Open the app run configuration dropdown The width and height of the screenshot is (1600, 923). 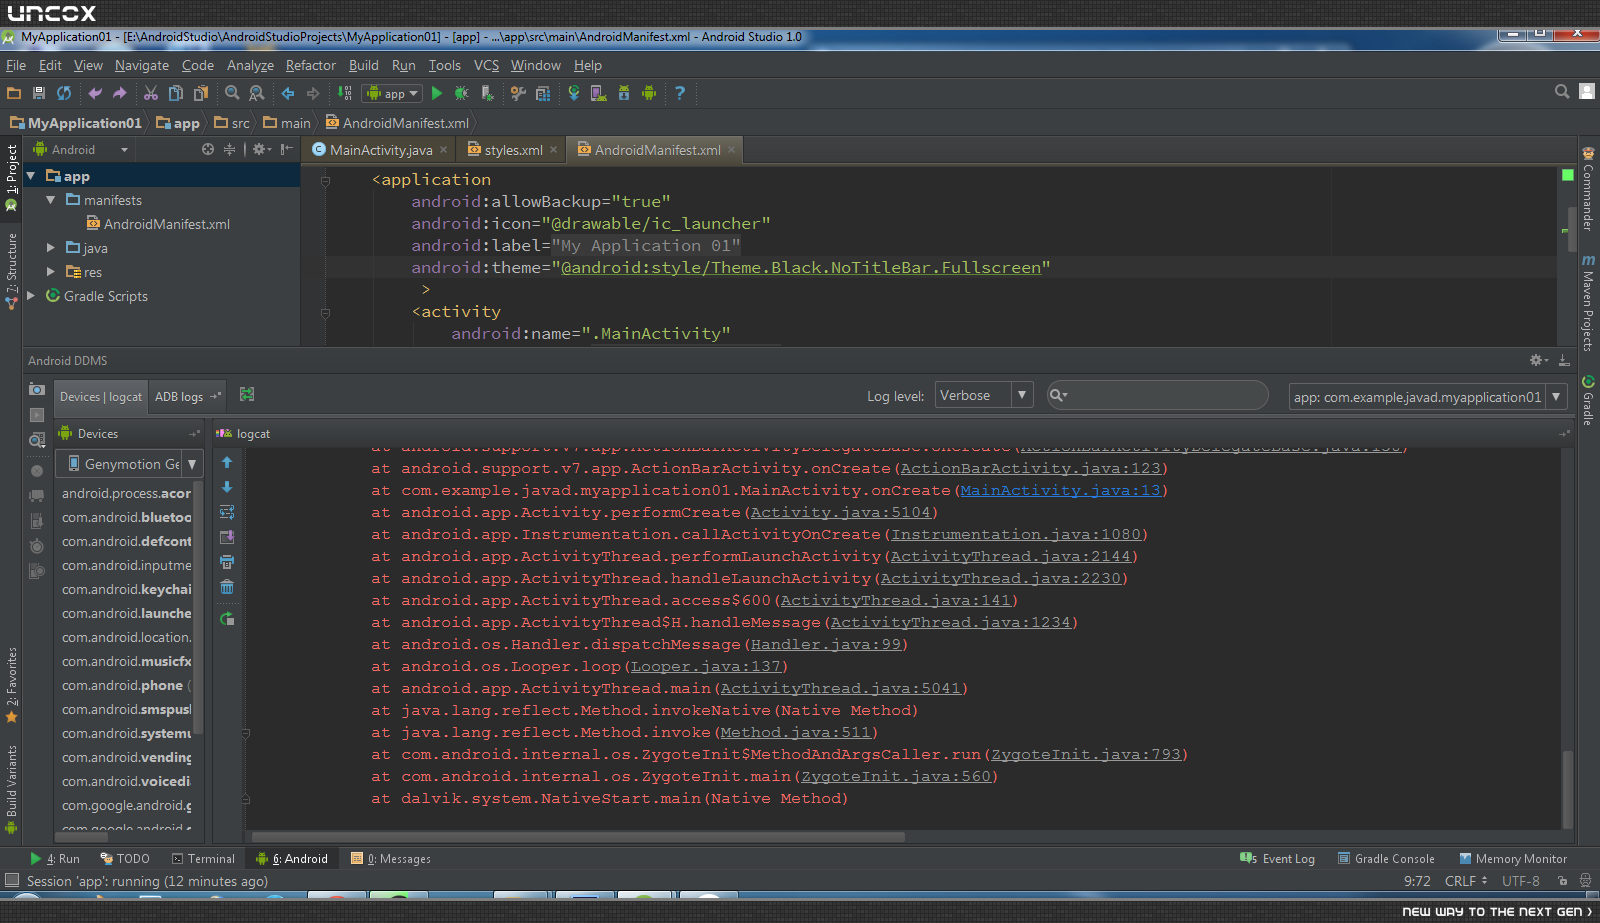pos(392,93)
